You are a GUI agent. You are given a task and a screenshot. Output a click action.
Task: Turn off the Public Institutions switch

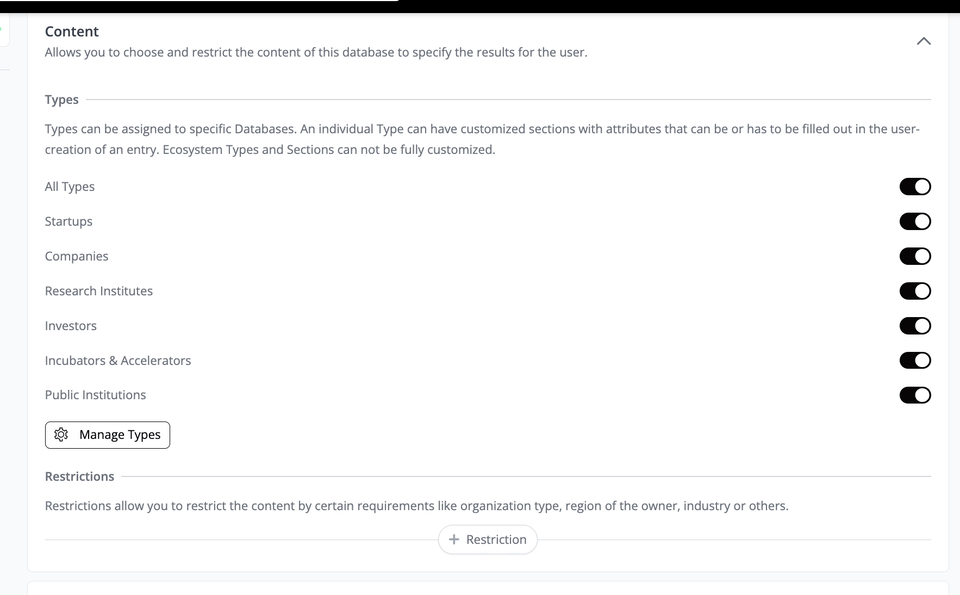pos(915,395)
